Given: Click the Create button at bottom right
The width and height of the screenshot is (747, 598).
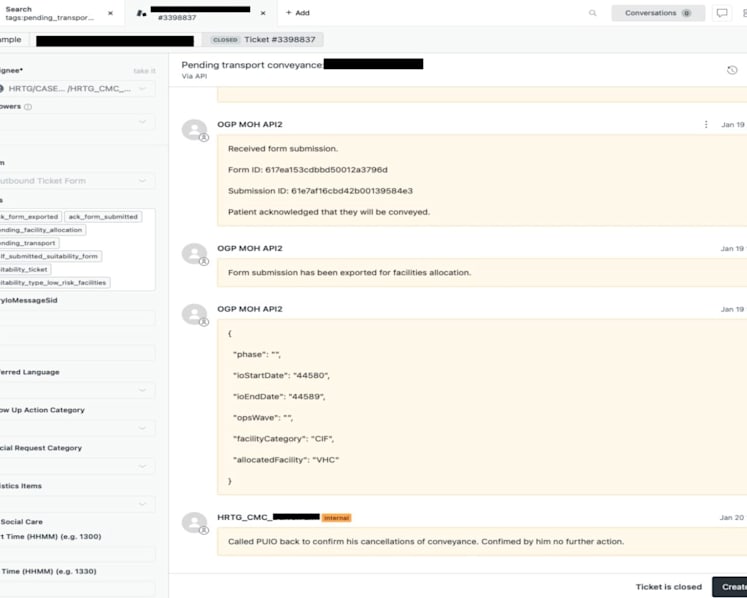Looking at the screenshot, I should click(730, 587).
